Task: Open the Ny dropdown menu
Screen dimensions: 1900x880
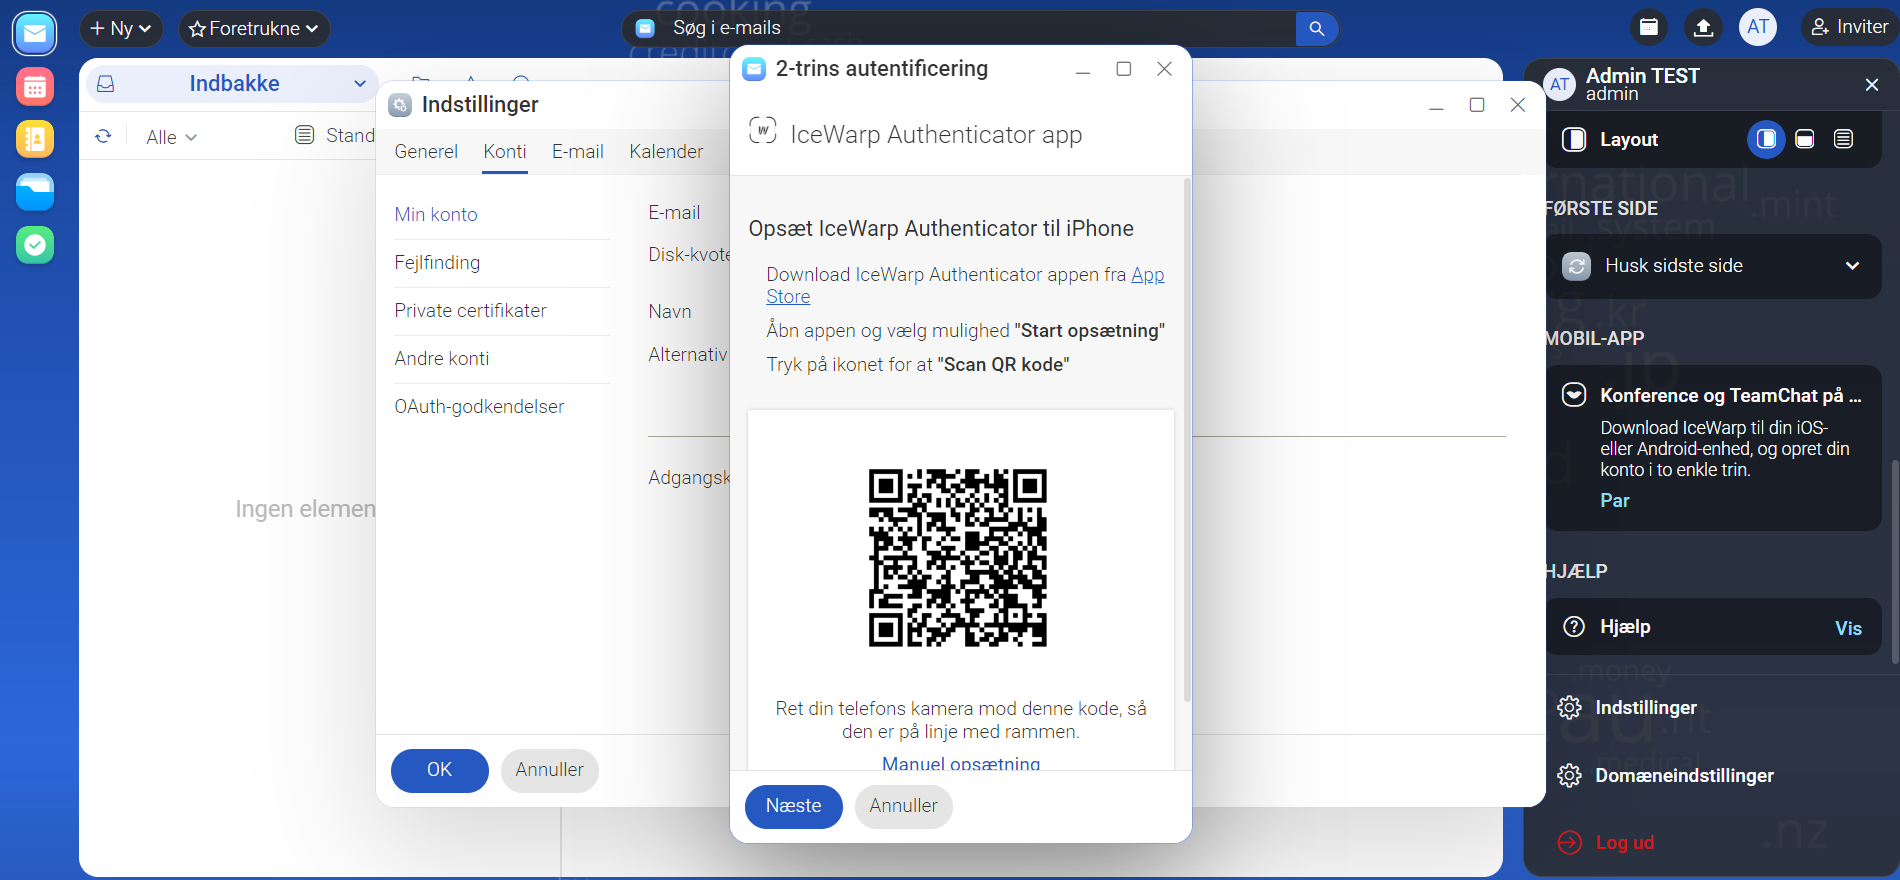Action: tap(121, 29)
